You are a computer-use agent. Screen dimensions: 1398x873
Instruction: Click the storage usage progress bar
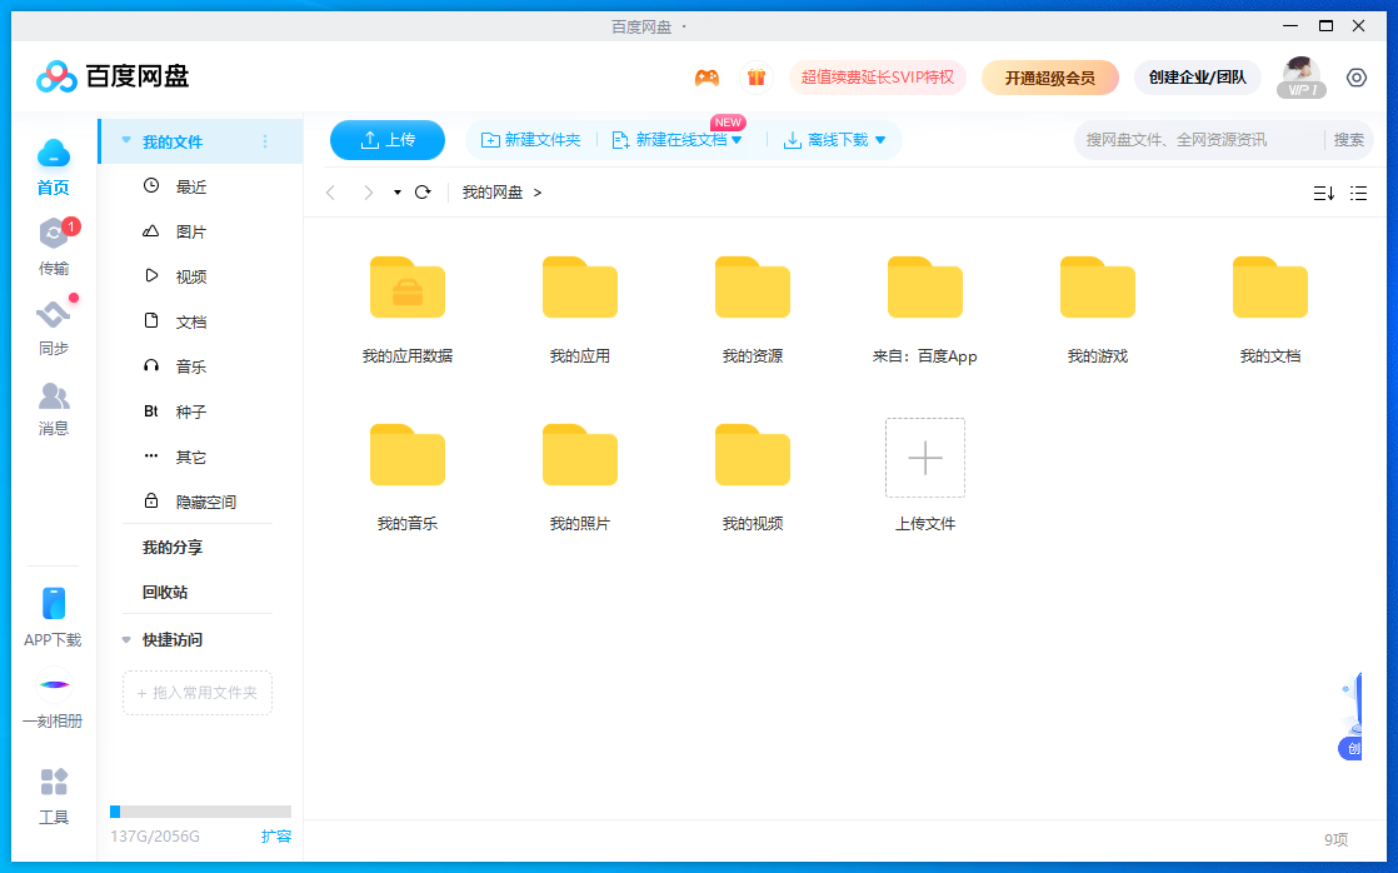coord(200,811)
